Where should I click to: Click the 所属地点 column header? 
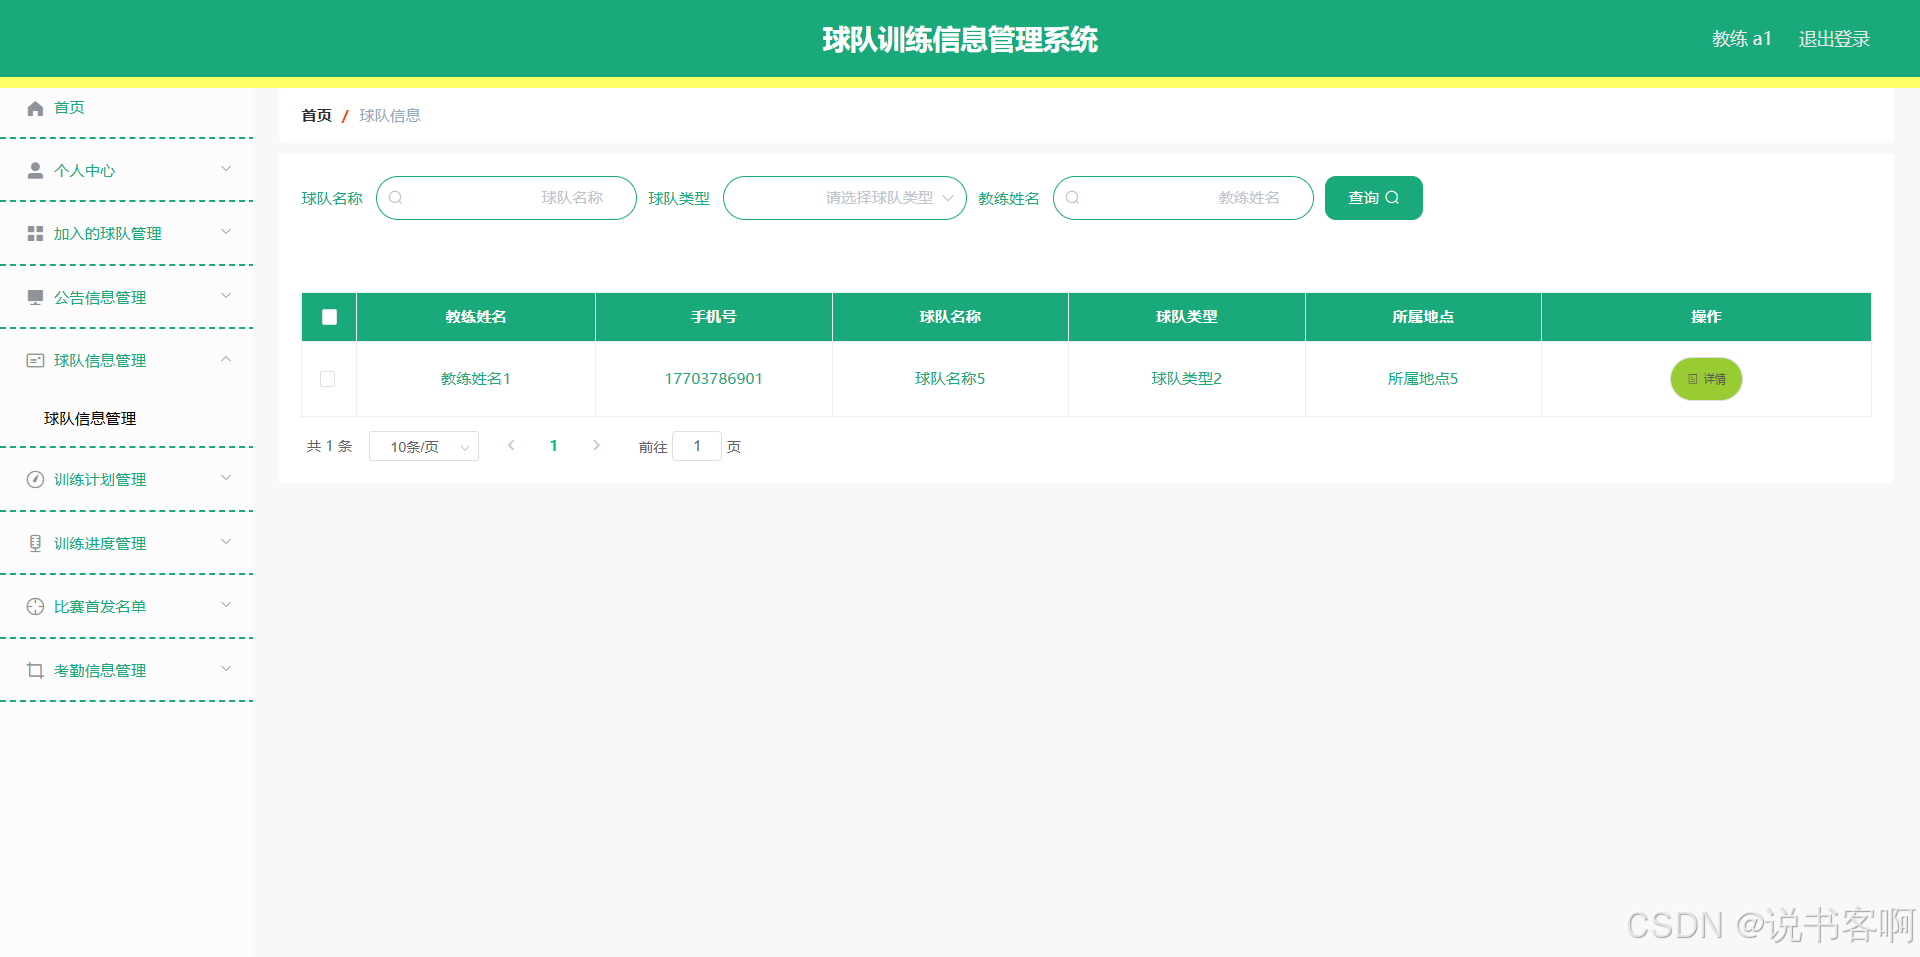click(1423, 317)
